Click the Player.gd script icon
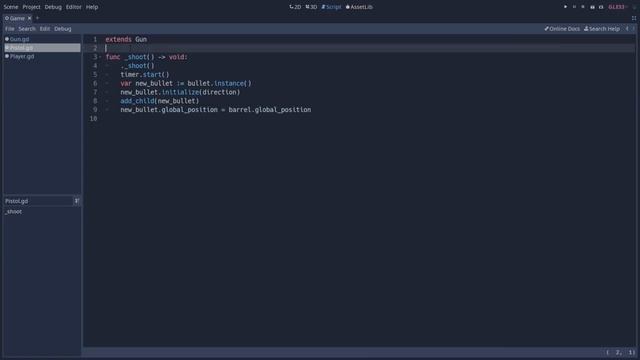 point(7,56)
